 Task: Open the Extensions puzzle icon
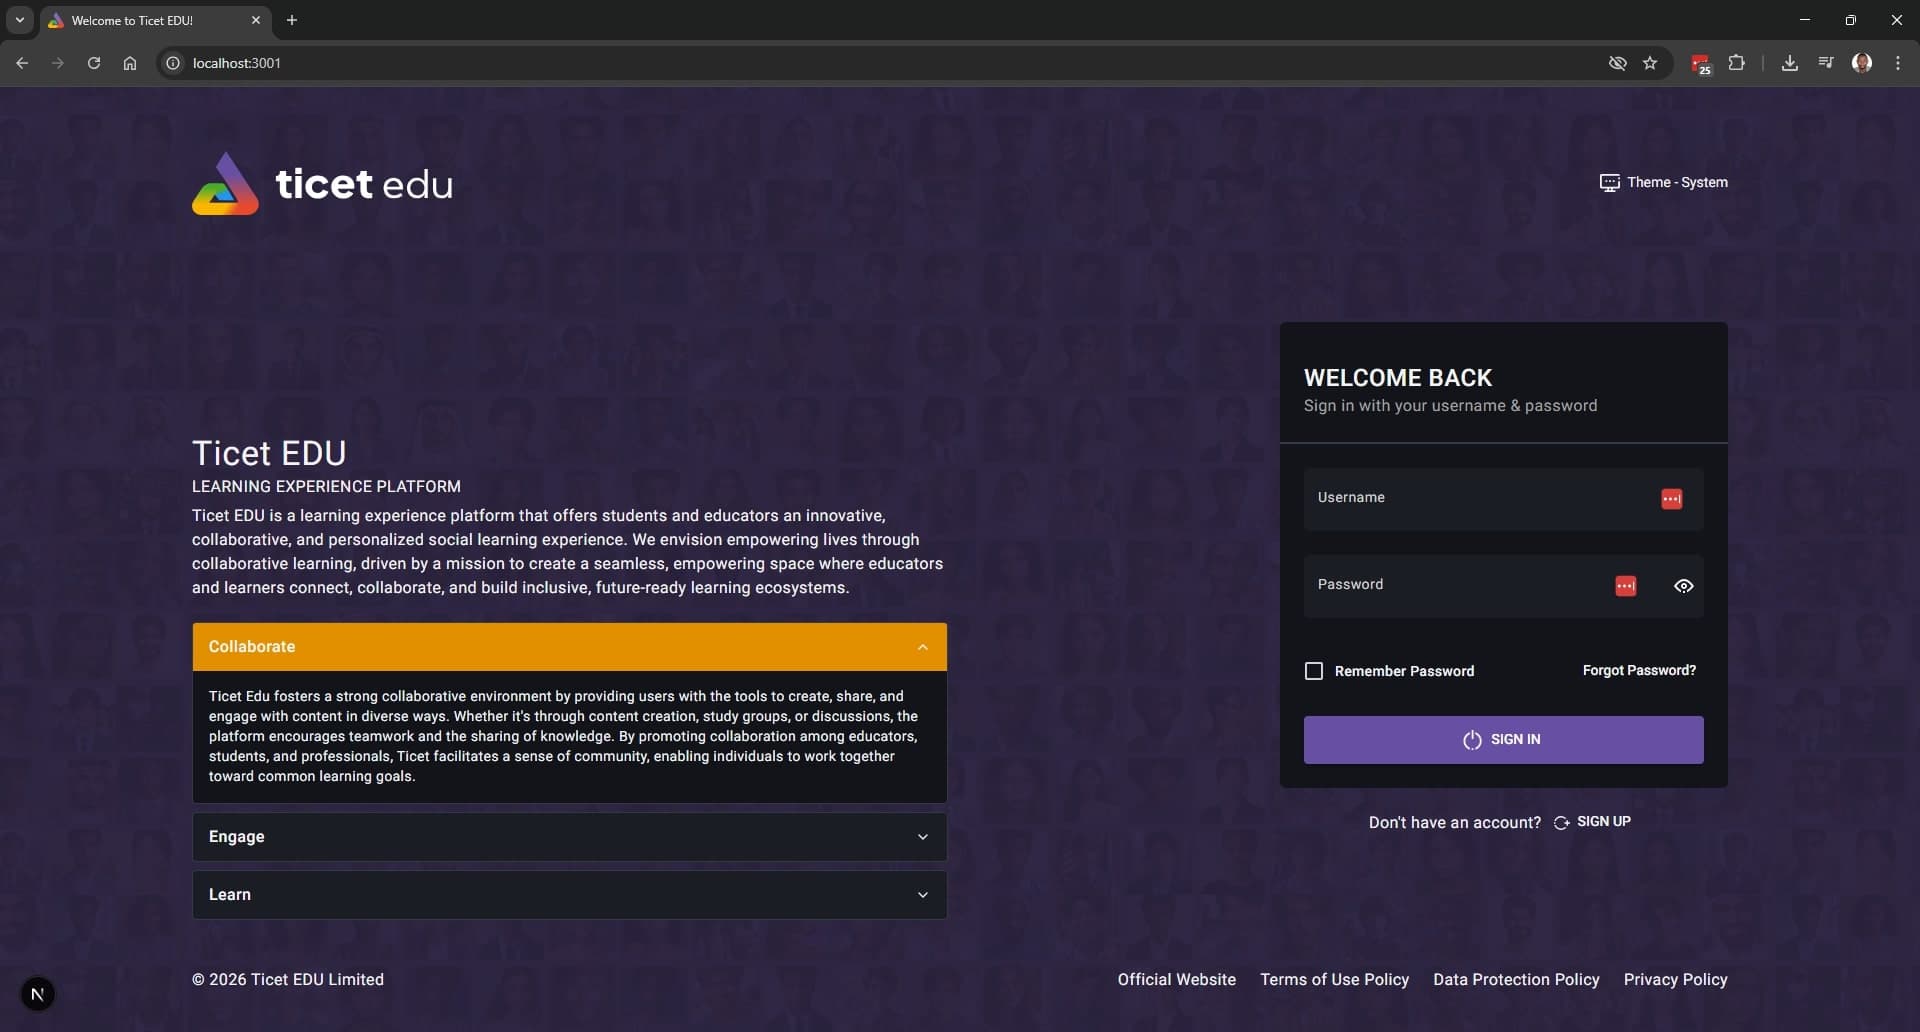(x=1737, y=63)
